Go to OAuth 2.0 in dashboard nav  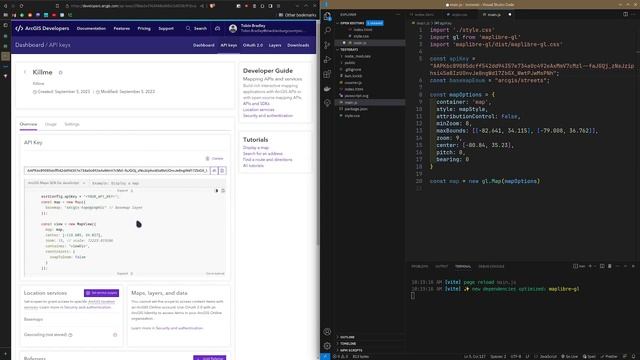pyautogui.click(x=253, y=45)
